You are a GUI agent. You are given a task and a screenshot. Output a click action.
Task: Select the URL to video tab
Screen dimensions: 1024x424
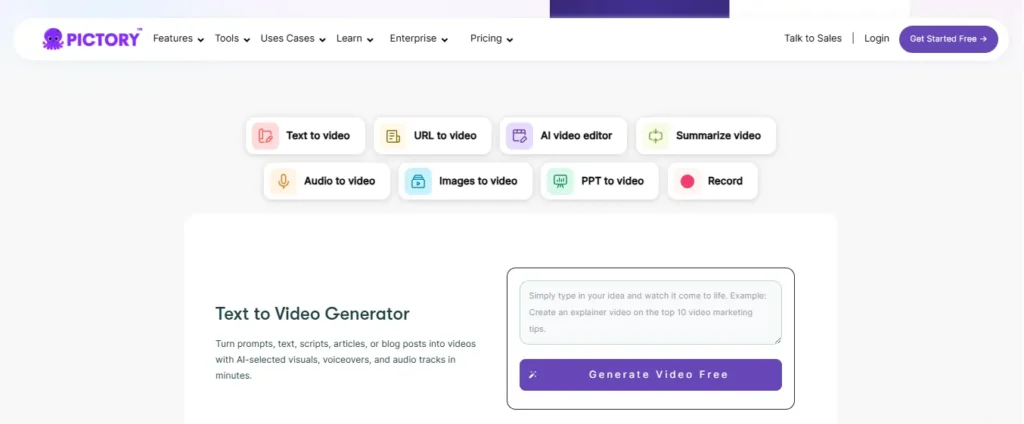(x=432, y=136)
